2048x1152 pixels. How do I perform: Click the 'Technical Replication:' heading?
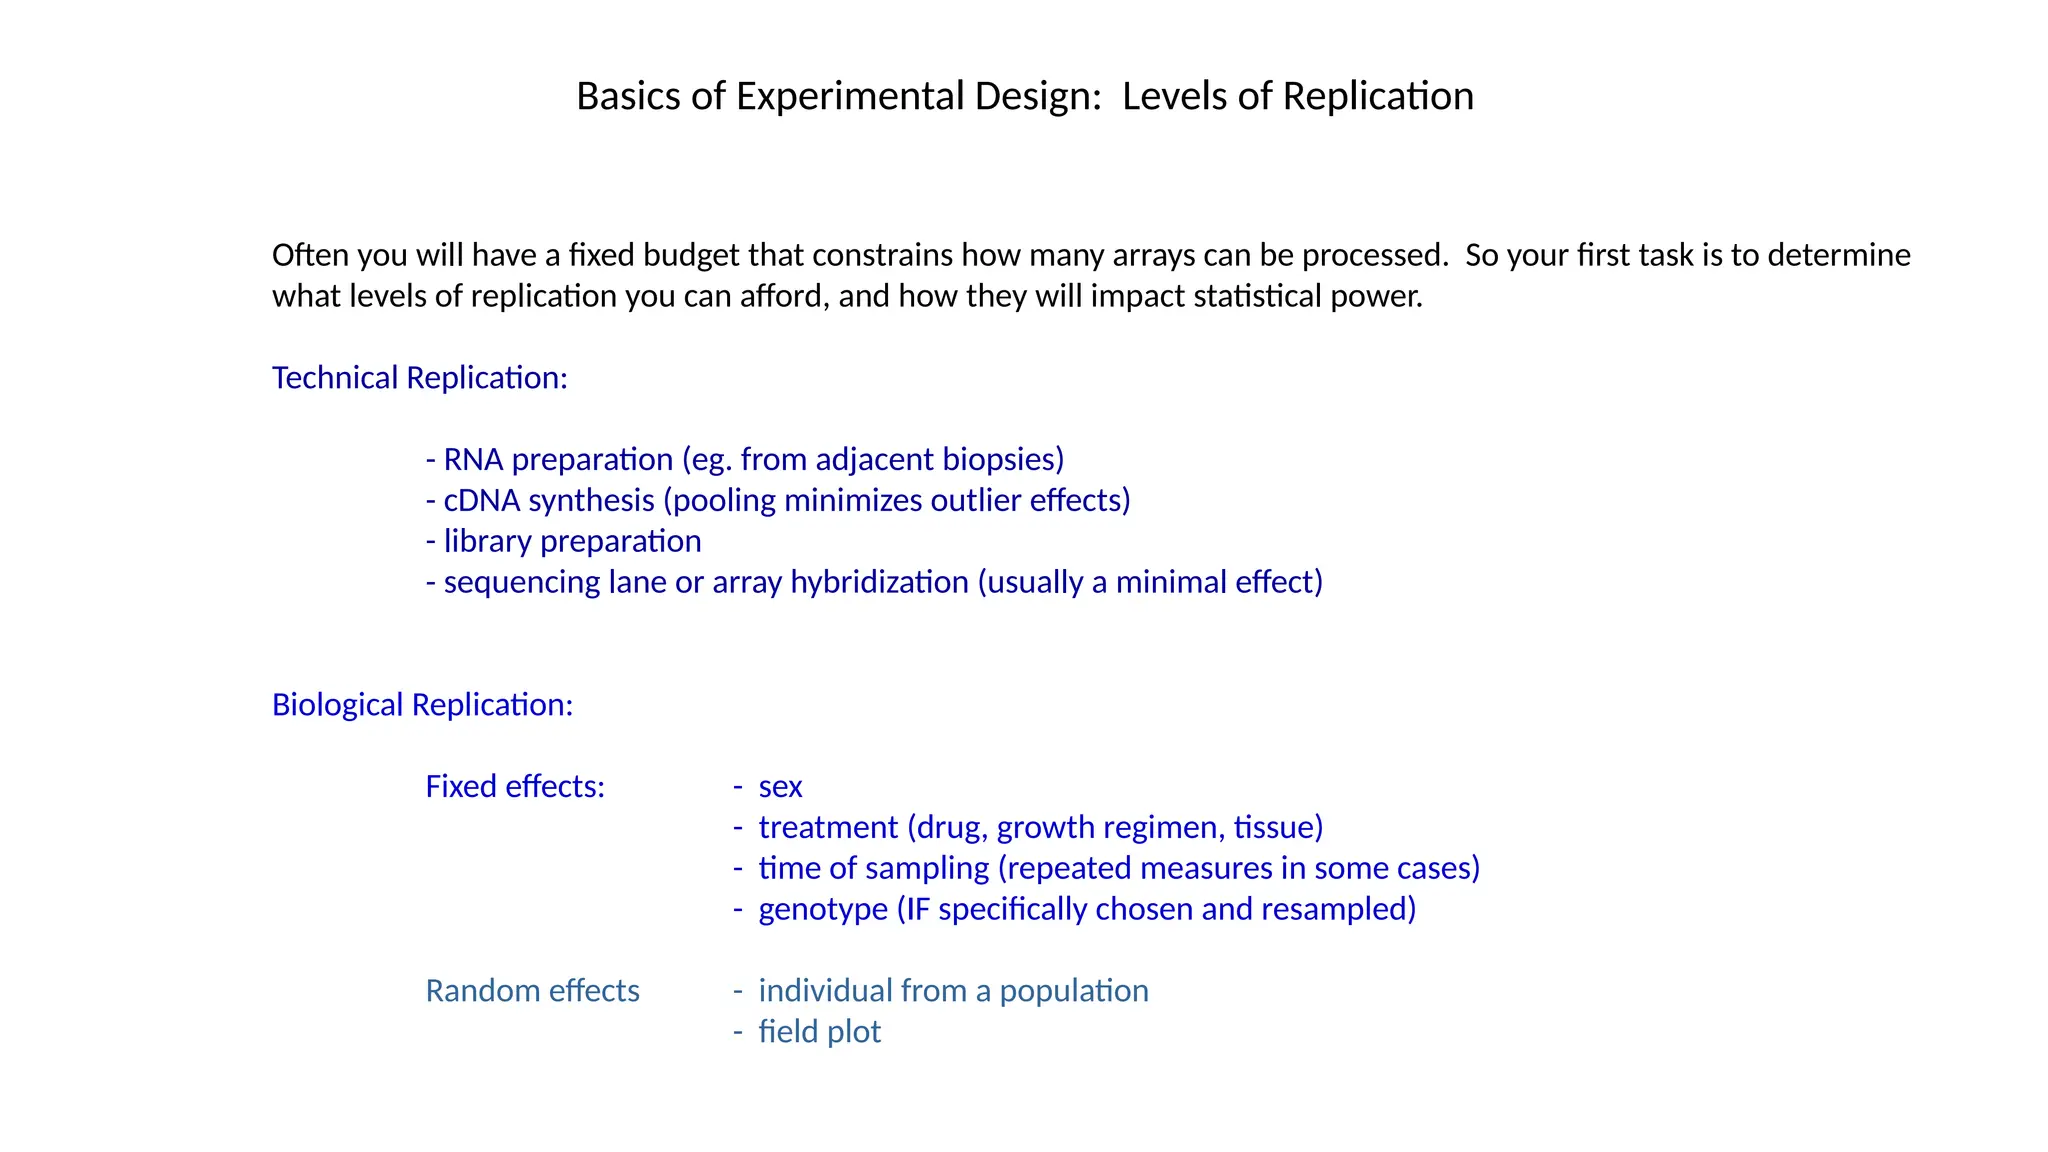tap(419, 378)
